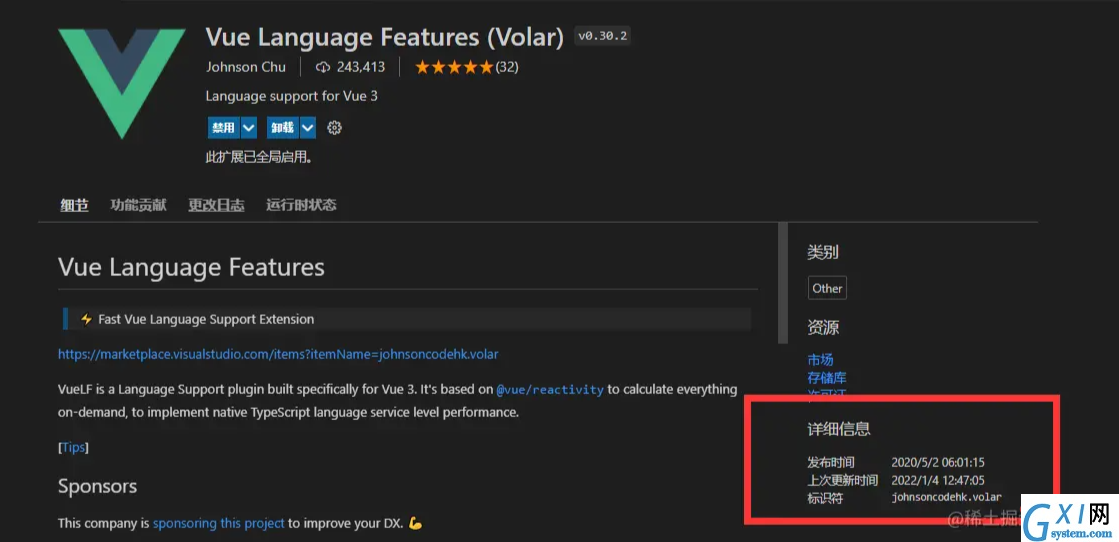Click the Vue logo extension icon
Viewport: 1119px width, 542px height.
pyautogui.click(x=121, y=81)
